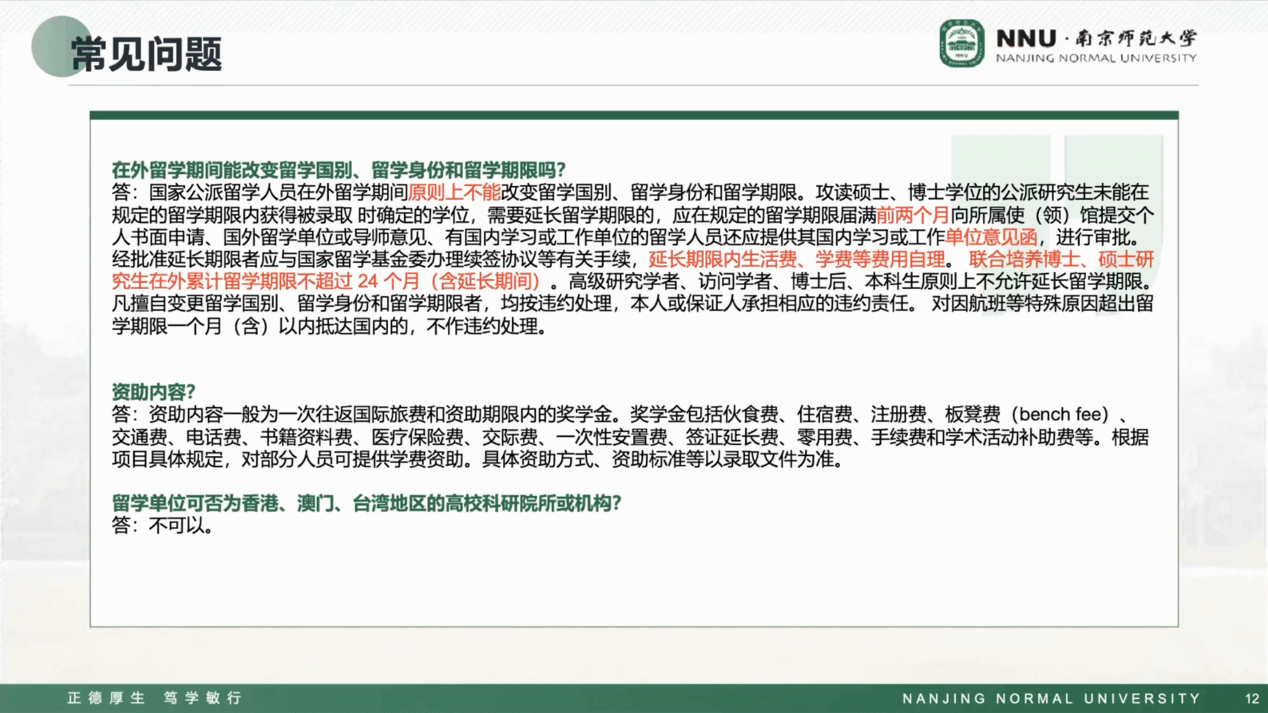Click NANJING NORMAL UNIVERSITY in the footer bar

1051,698
